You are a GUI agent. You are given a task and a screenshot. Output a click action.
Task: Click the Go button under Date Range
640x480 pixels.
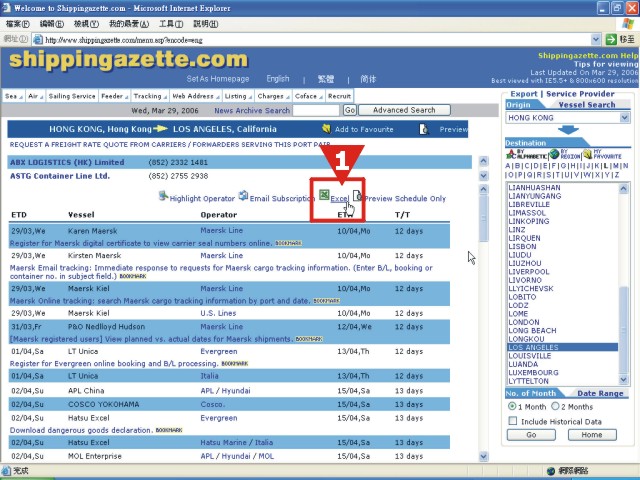pyautogui.click(x=531, y=435)
